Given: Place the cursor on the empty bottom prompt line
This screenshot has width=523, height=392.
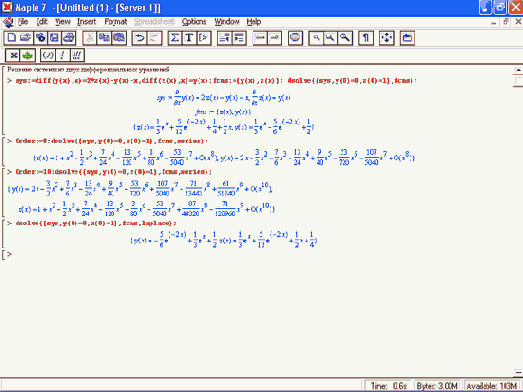Looking at the screenshot, I should click(260, 255).
